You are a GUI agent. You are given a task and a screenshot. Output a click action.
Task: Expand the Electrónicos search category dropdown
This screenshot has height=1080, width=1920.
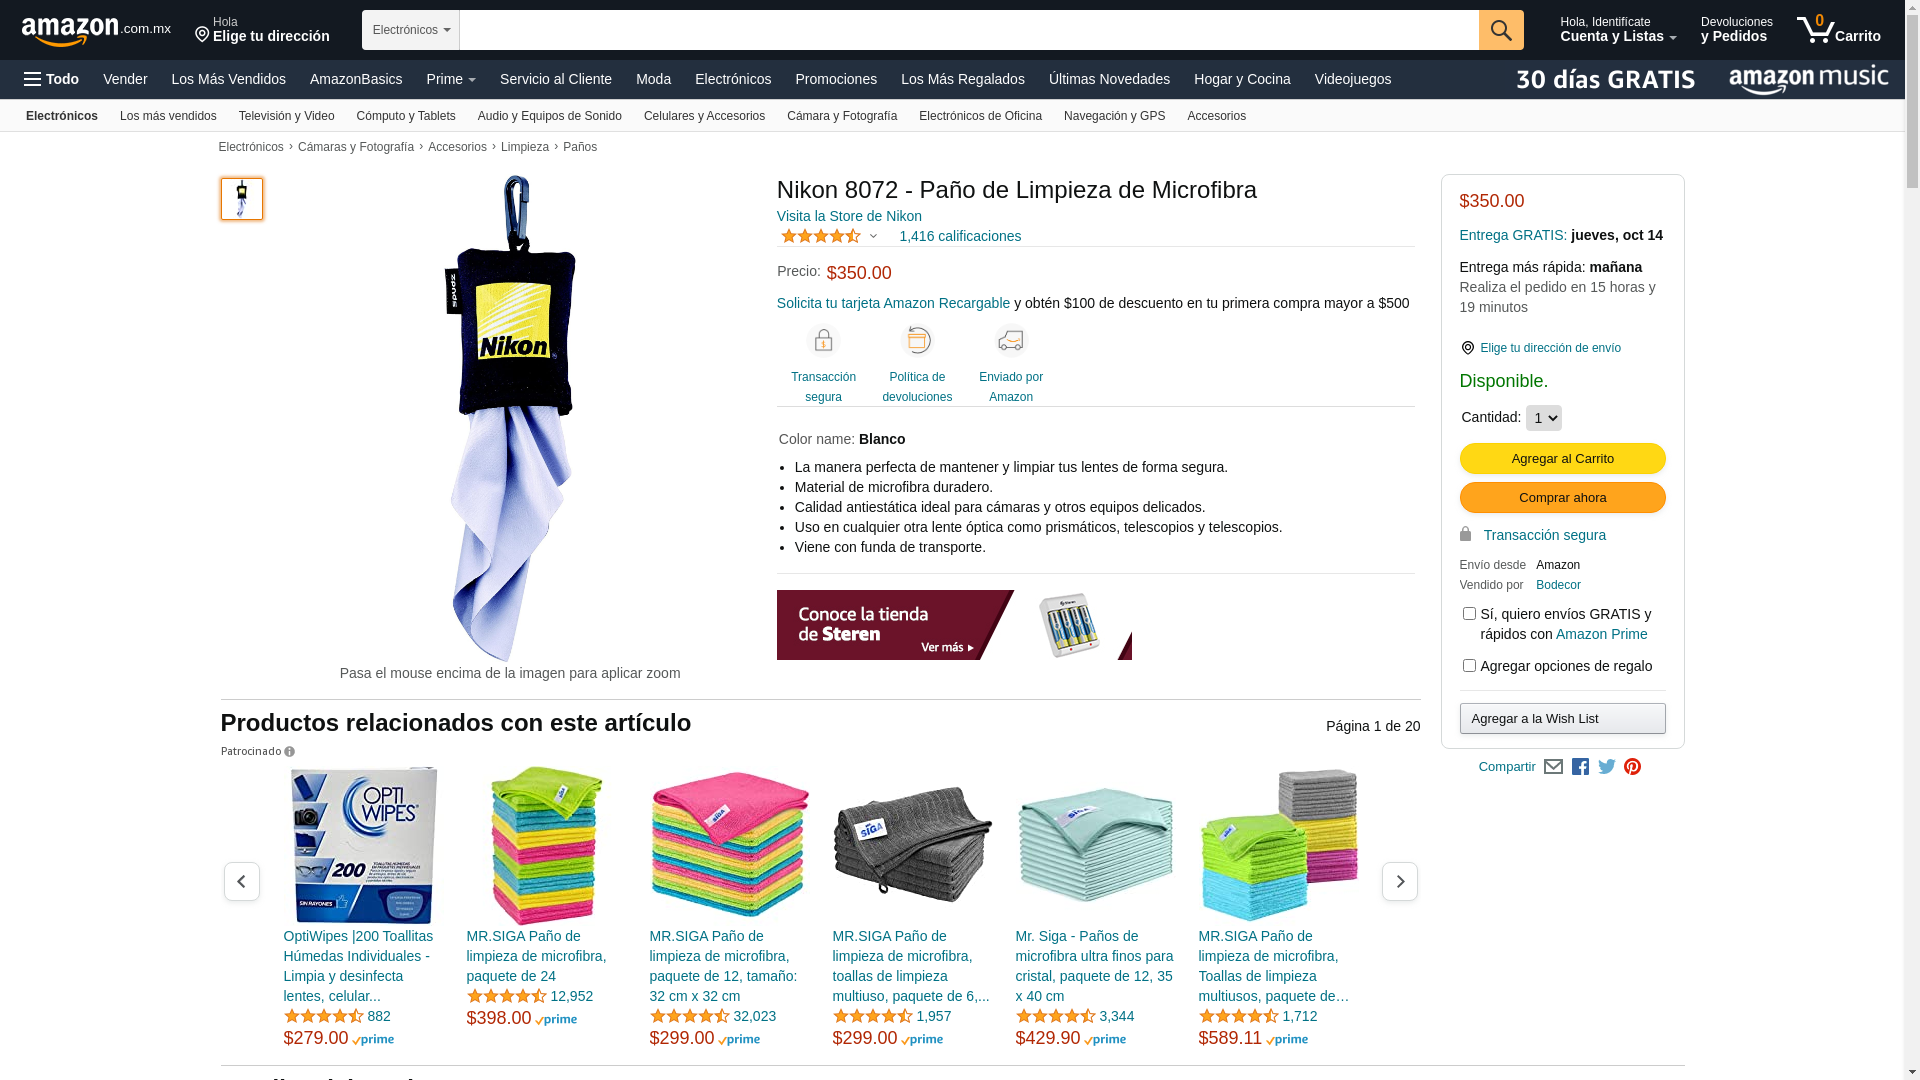[411, 30]
